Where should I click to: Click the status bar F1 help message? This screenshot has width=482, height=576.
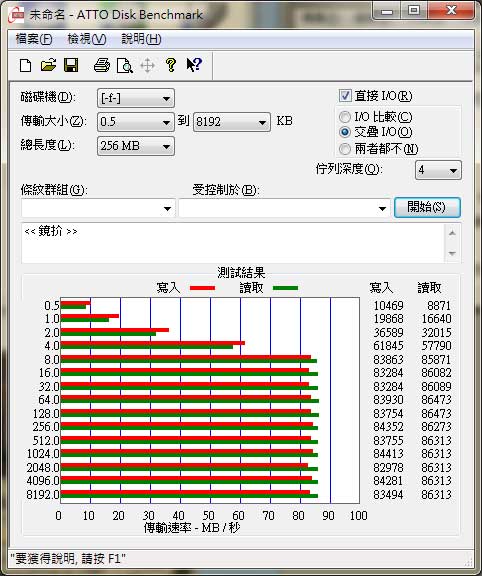[x=68, y=559]
